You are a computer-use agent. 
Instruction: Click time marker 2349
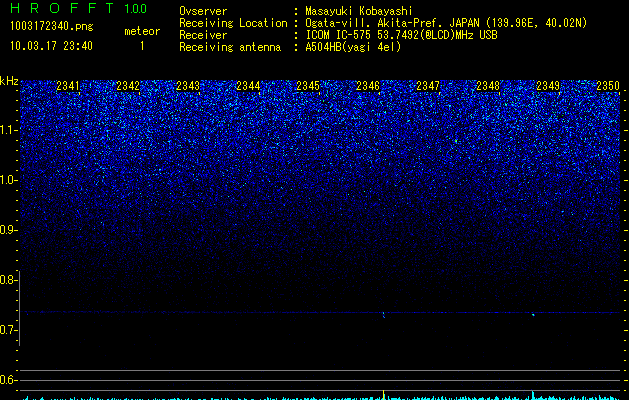(x=548, y=86)
